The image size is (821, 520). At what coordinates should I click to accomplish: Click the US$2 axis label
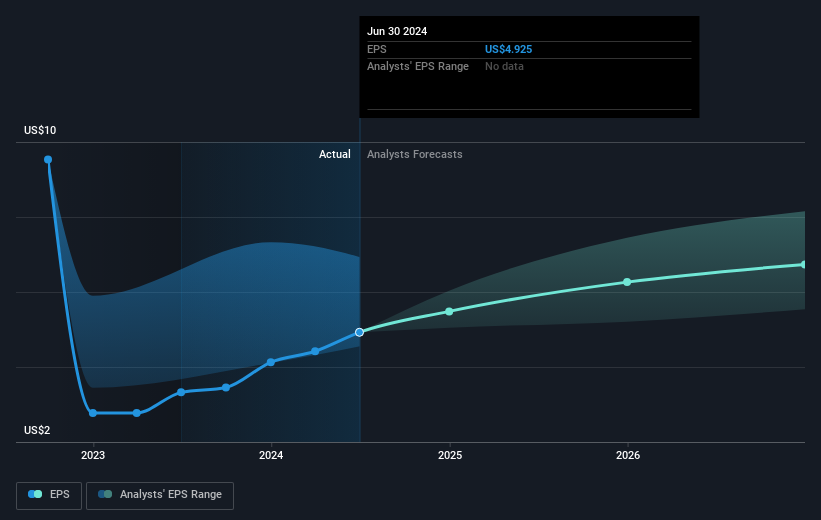(x=37, y=430)
